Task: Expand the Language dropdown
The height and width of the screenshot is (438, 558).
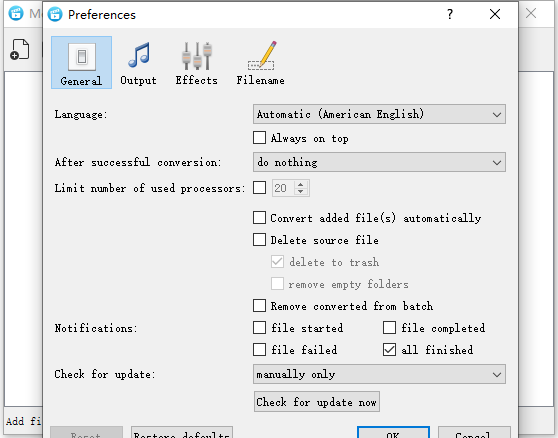Action: [379, 114]
